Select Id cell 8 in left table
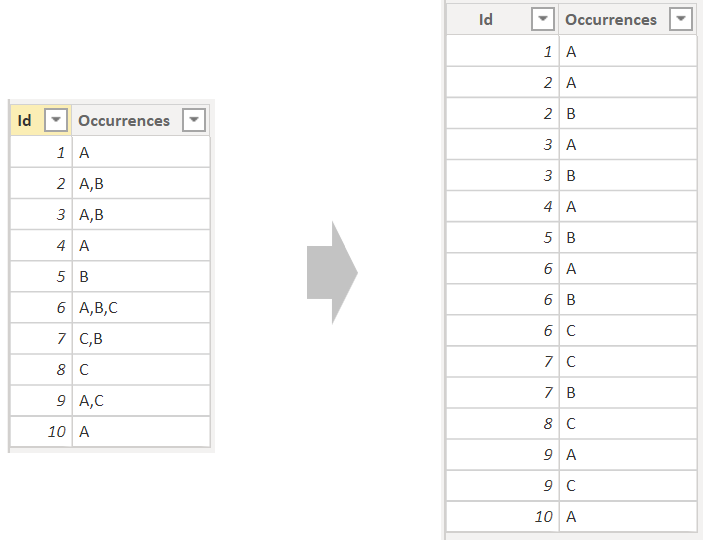Viewport: 705px width, 540px height. pos(41,370)
